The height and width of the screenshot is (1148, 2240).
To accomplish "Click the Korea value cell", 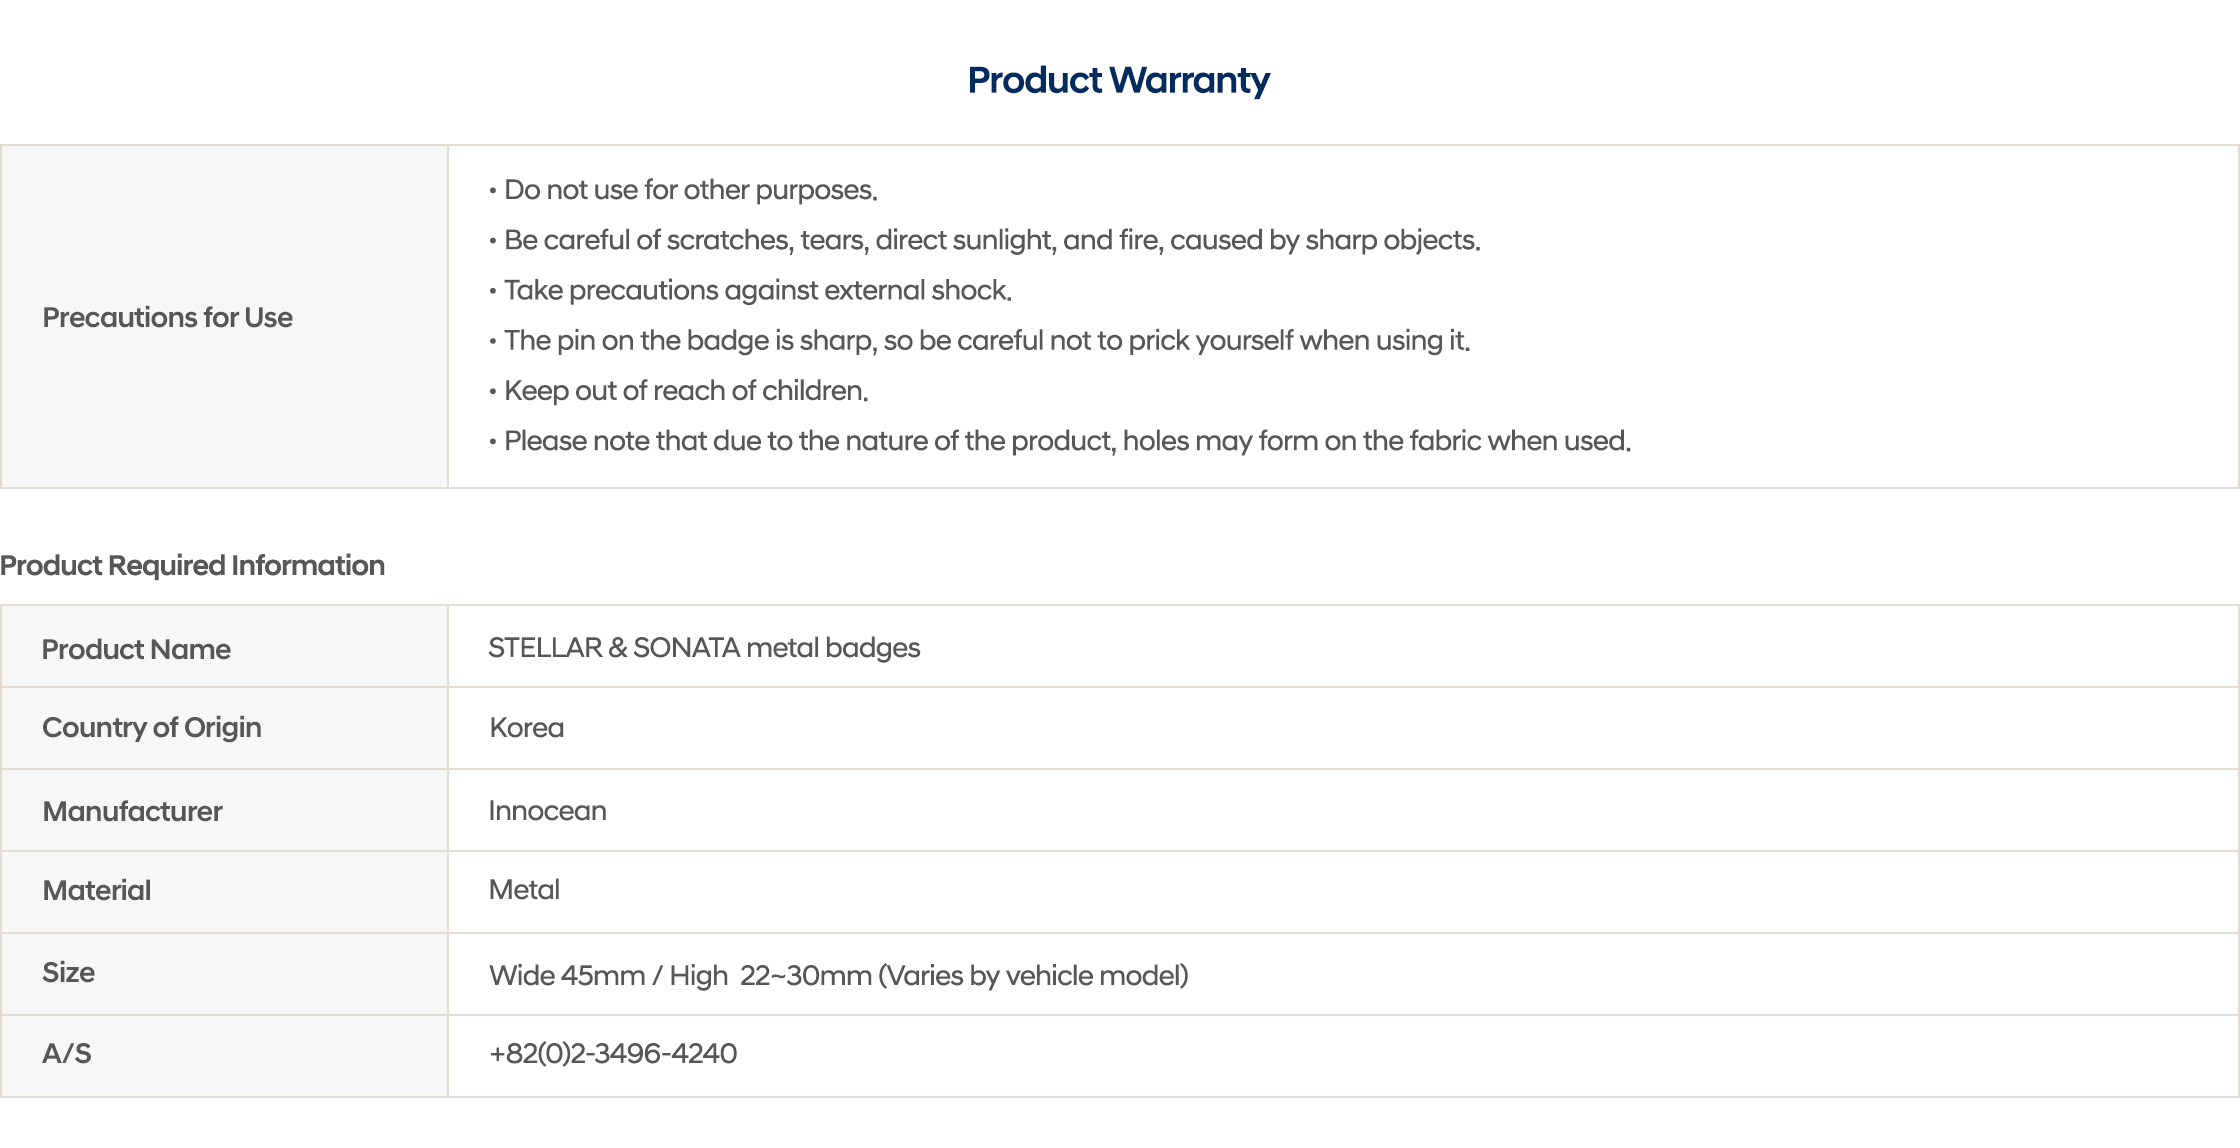I will [527, 728].
